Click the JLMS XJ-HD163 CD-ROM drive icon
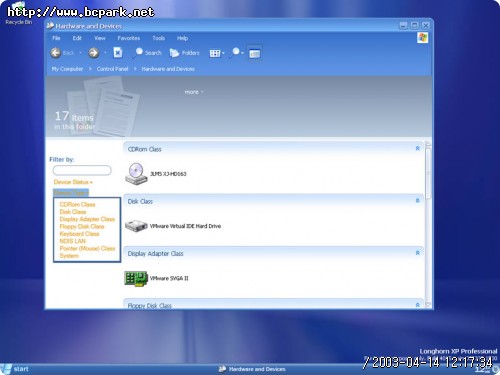 pyautogui.click(x=136, y=174)
